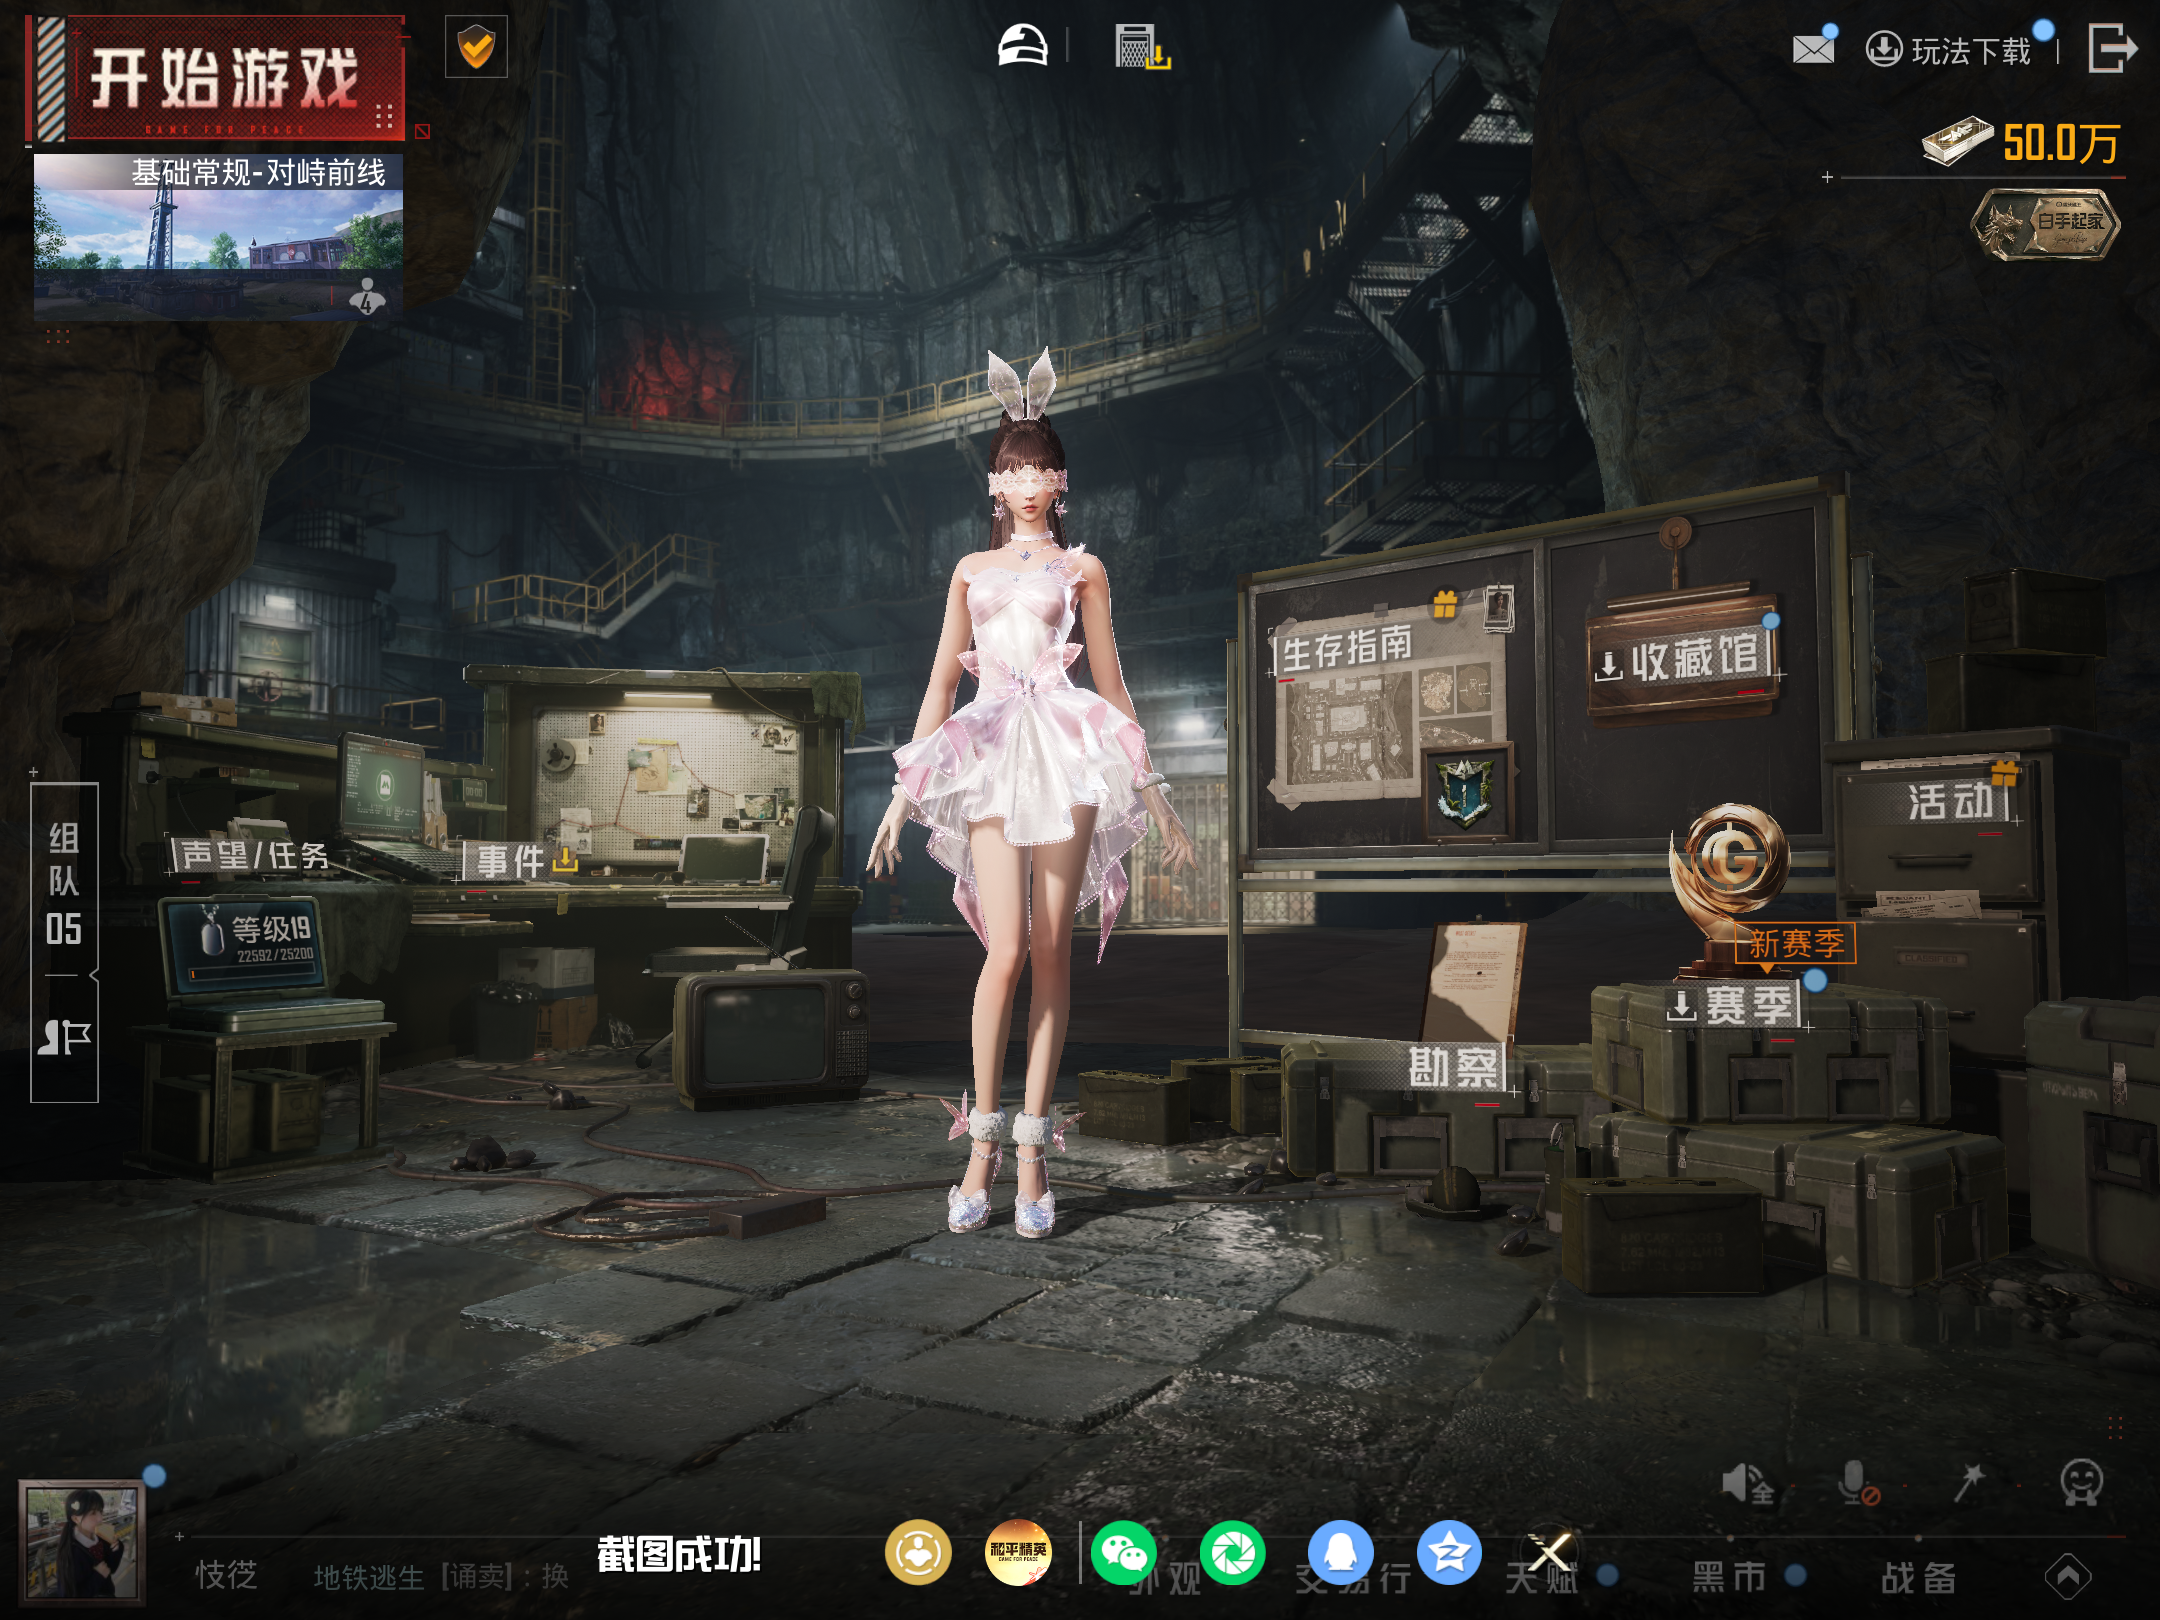
Task: Expand the start button mode grid dots
Action: point(383,117)
